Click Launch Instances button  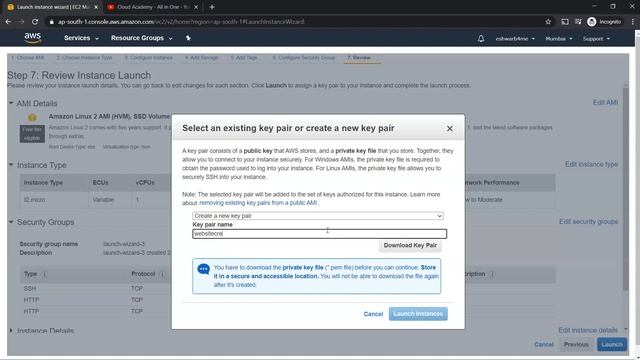418,313
